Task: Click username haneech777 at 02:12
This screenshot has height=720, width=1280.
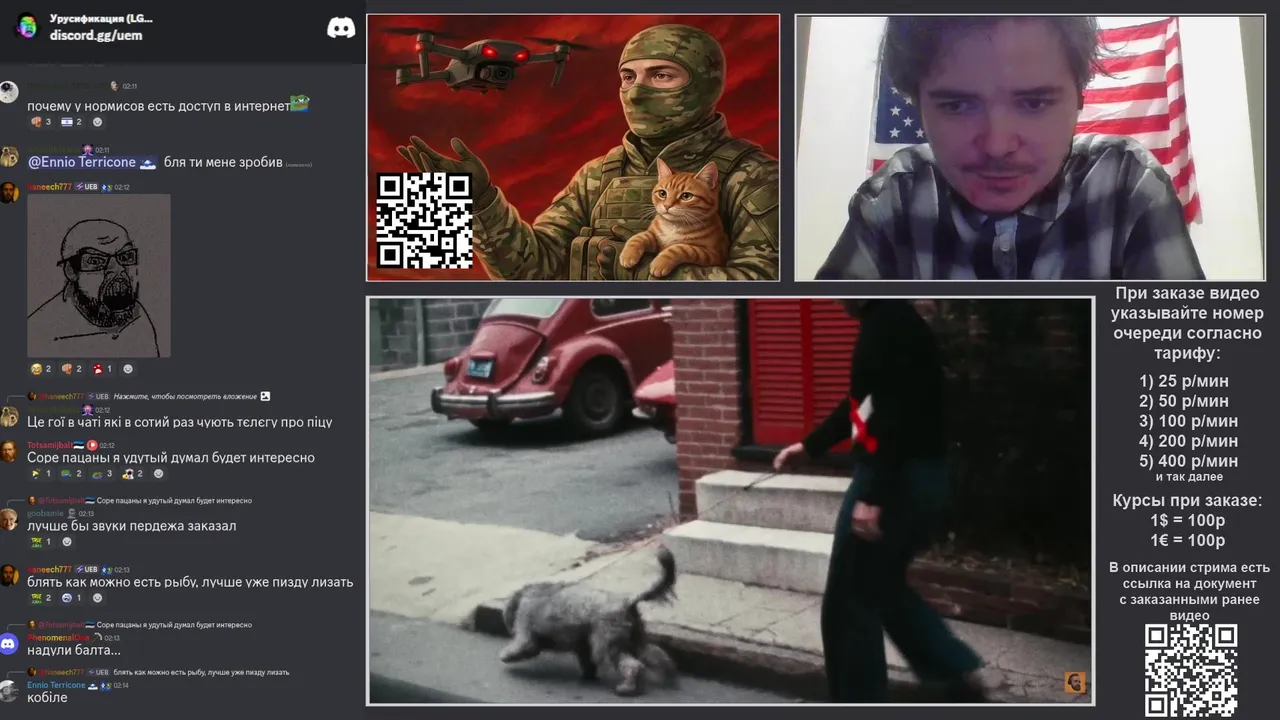Action: (49, 187)
